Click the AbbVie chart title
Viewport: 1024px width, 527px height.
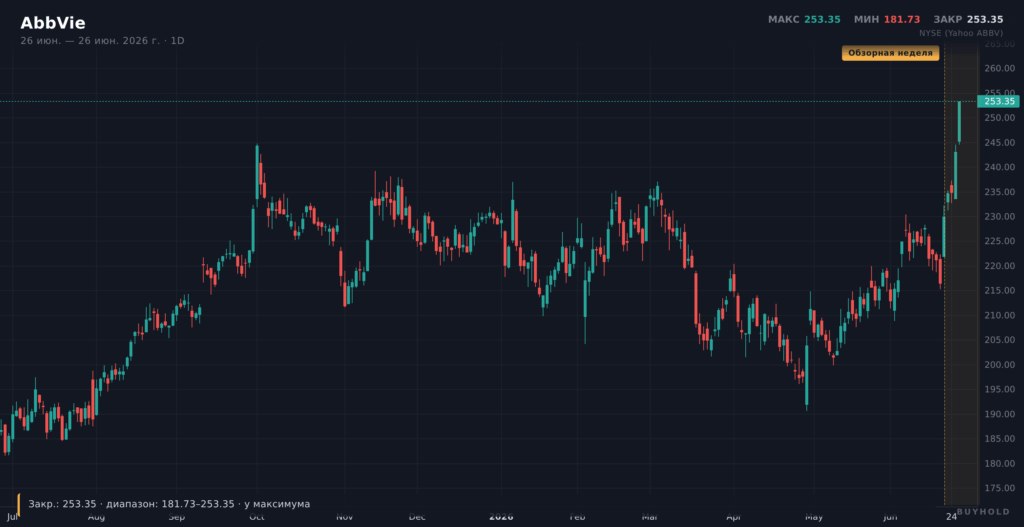point(53,23)
